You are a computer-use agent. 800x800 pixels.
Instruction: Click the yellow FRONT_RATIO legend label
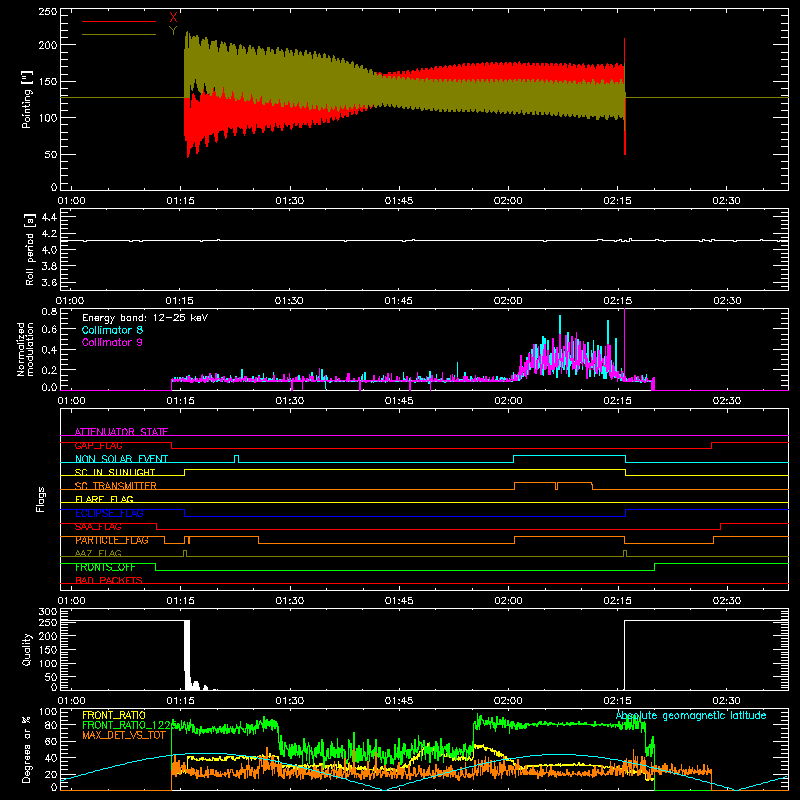point(114,715)
